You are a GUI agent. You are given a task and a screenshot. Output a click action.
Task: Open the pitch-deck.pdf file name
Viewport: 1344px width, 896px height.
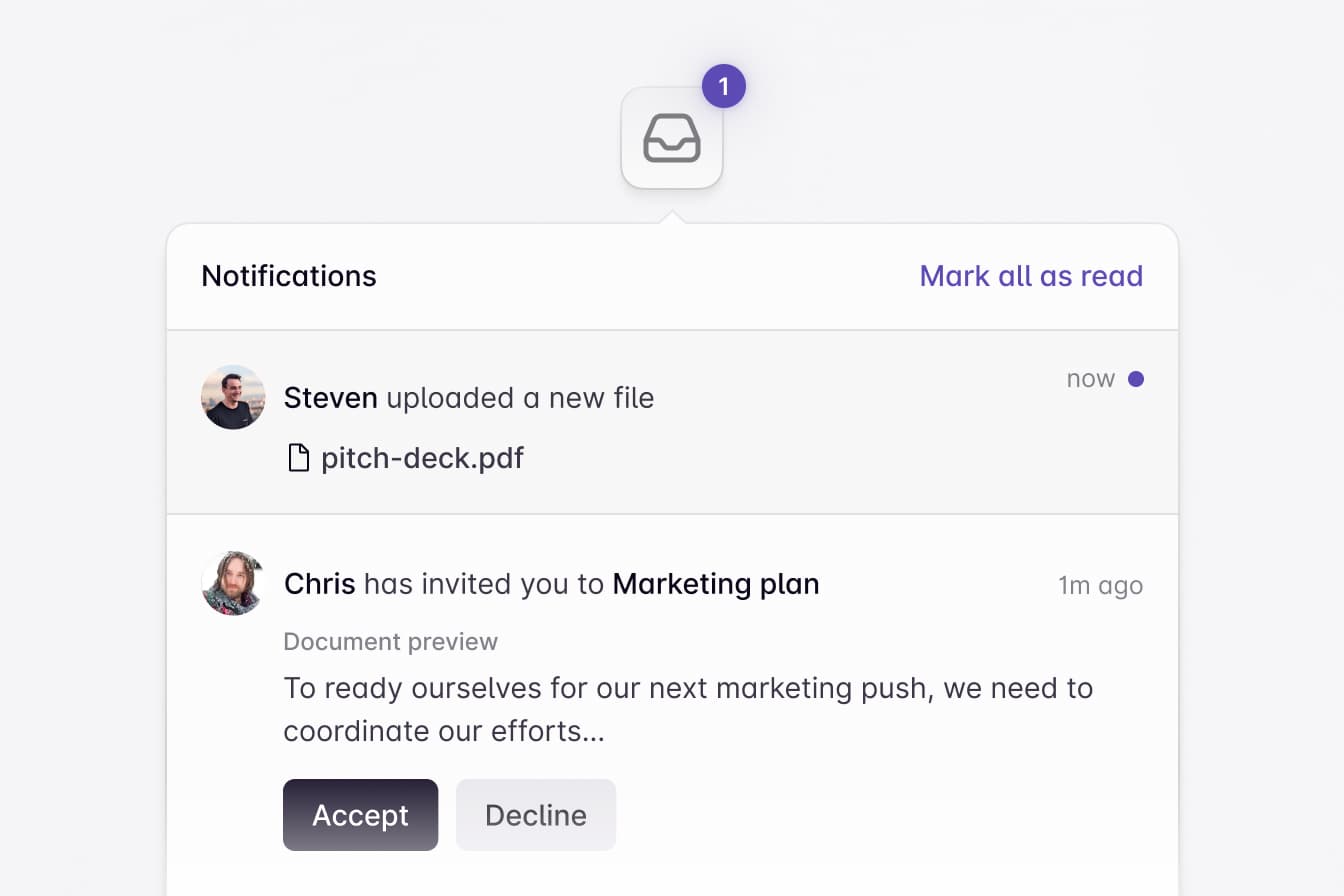pyautogui.click(x=422, y=458)
